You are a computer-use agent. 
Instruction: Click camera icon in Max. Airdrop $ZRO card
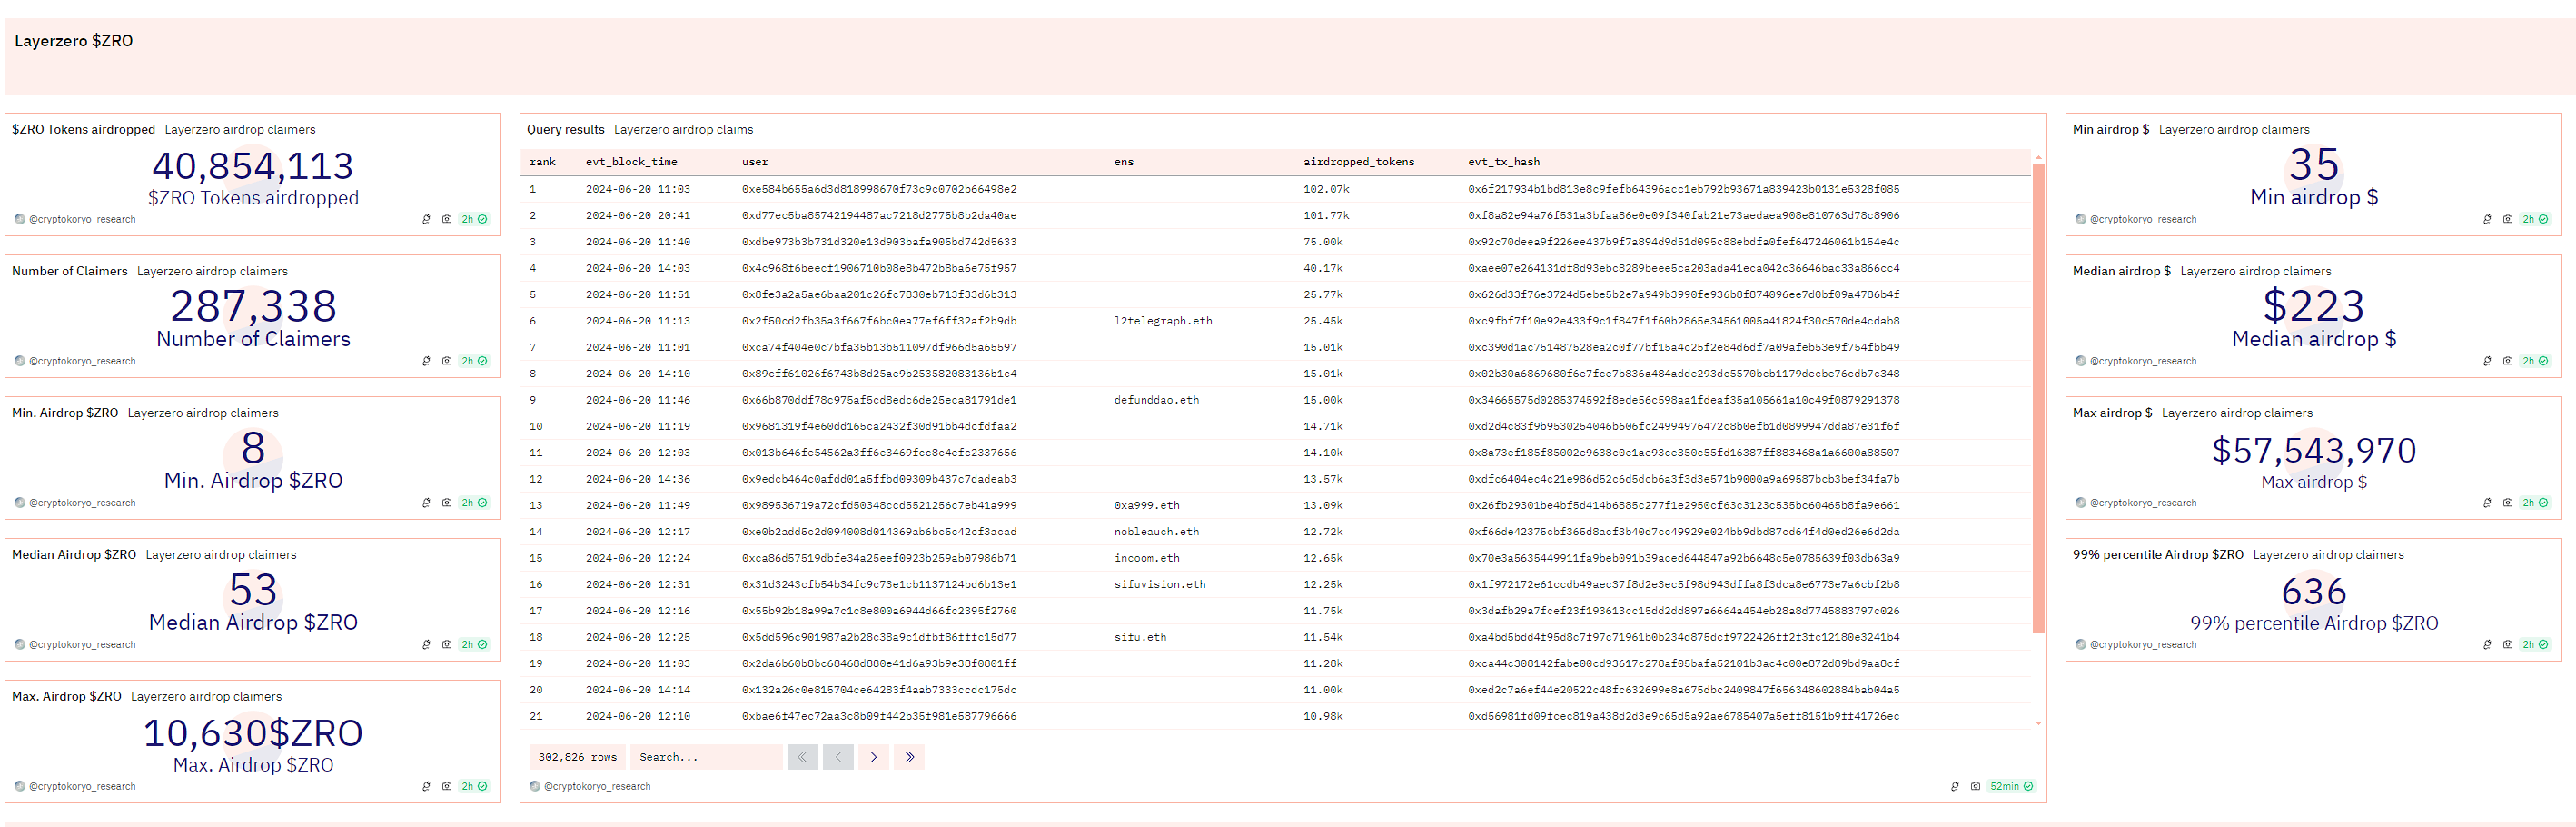447,787
